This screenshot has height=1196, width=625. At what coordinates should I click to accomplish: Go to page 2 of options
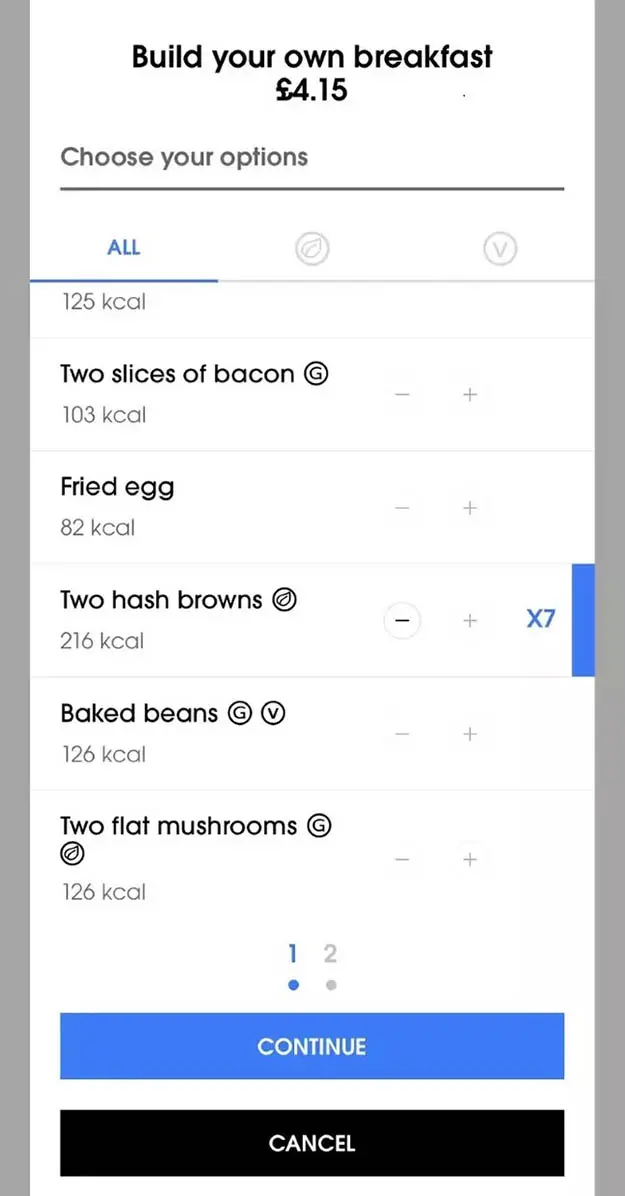click(x=331, y=955)
